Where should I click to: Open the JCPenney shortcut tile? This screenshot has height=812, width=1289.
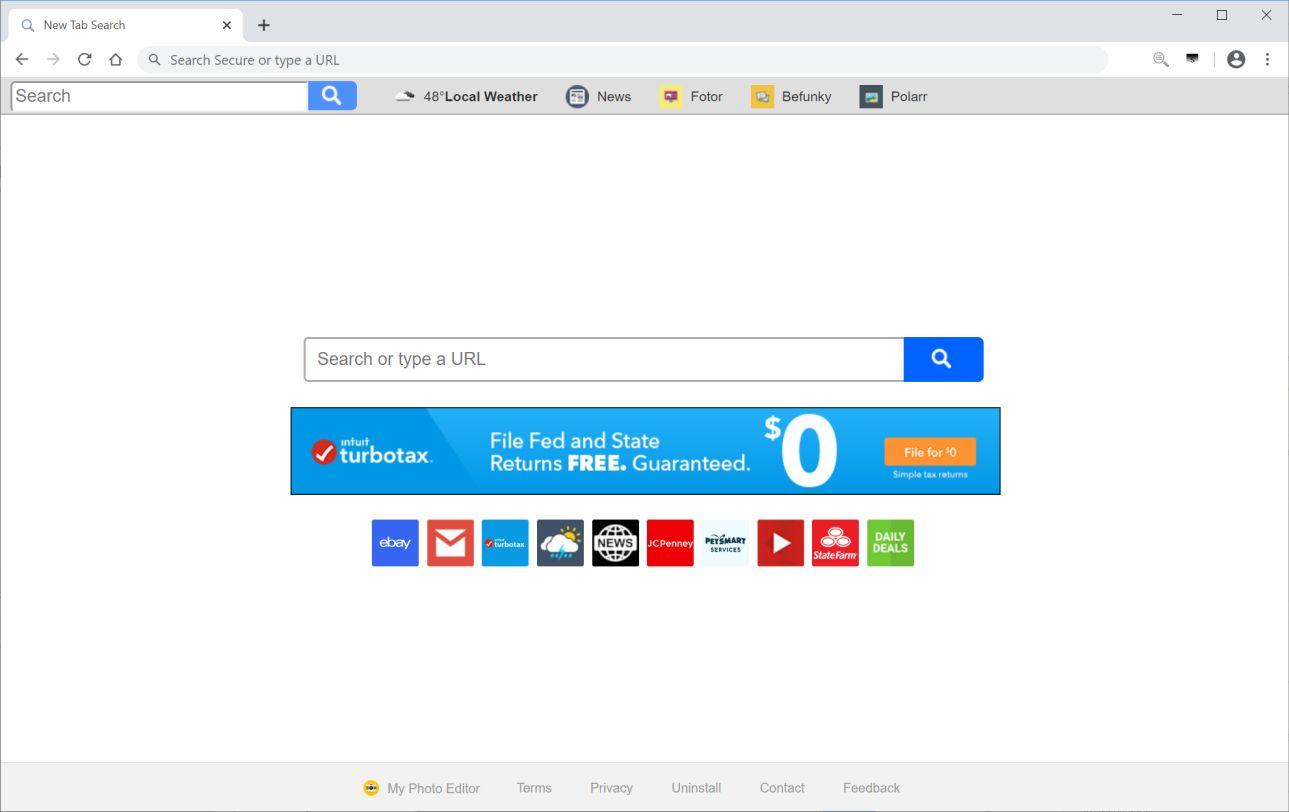[670, 543]
